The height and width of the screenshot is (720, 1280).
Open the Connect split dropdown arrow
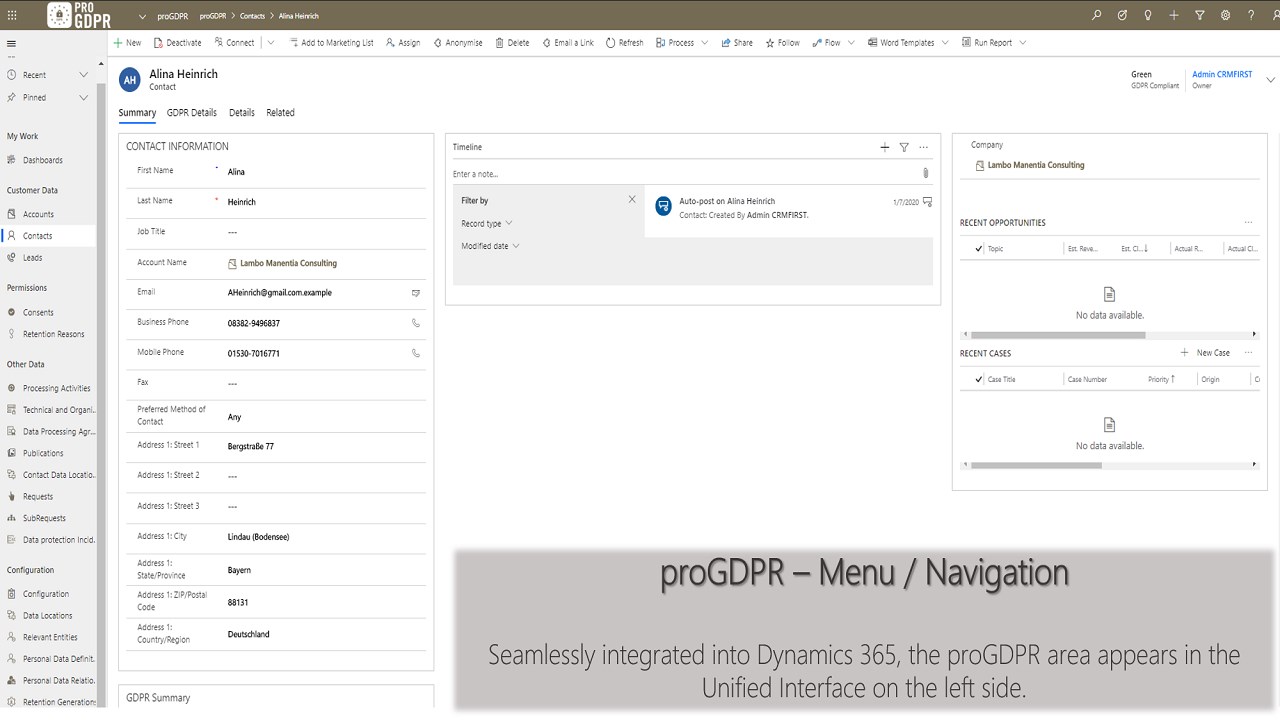[271, 43]
